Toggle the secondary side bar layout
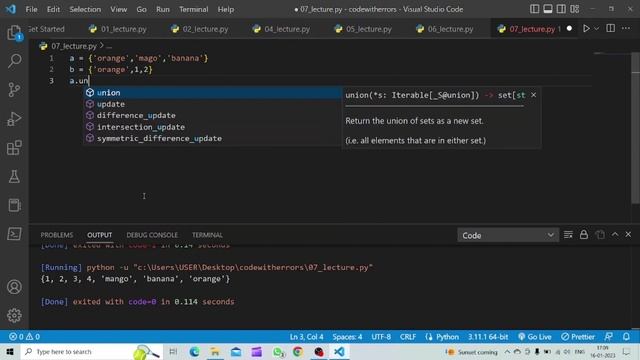640x360 pixels. [561, 9]
